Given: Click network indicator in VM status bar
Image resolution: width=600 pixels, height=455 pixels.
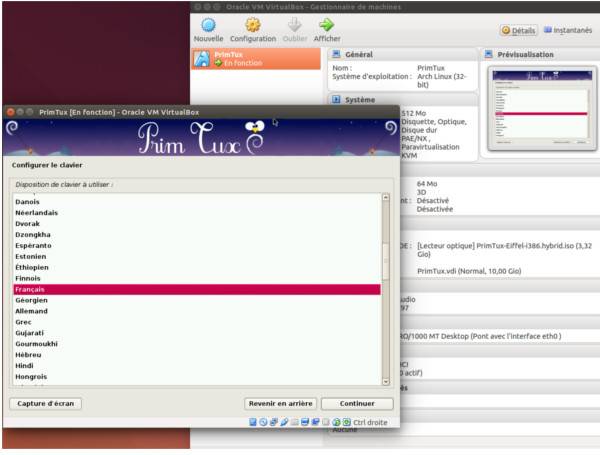Looking at the screenshot, I should coord(274,422).
